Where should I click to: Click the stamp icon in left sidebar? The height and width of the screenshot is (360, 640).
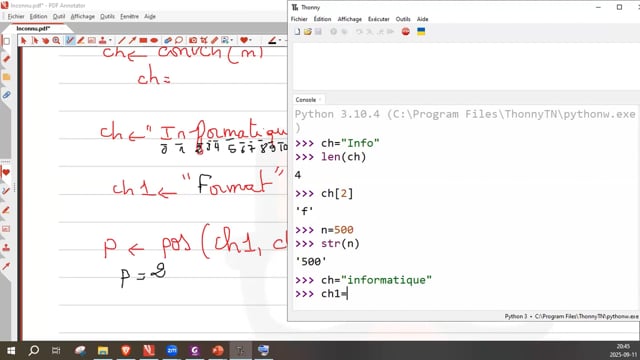tap(6, 248)
